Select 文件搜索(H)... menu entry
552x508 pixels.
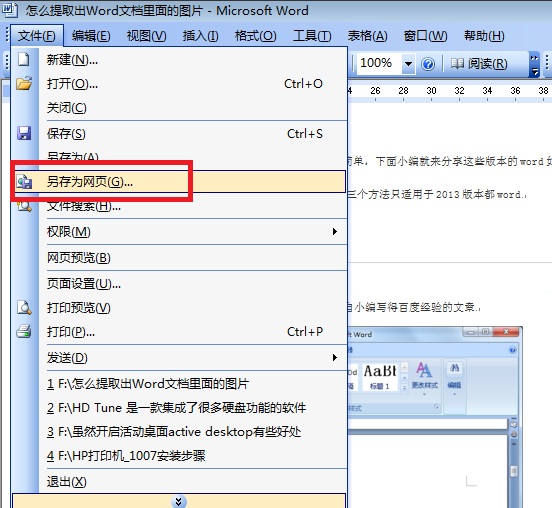[179, 206]
